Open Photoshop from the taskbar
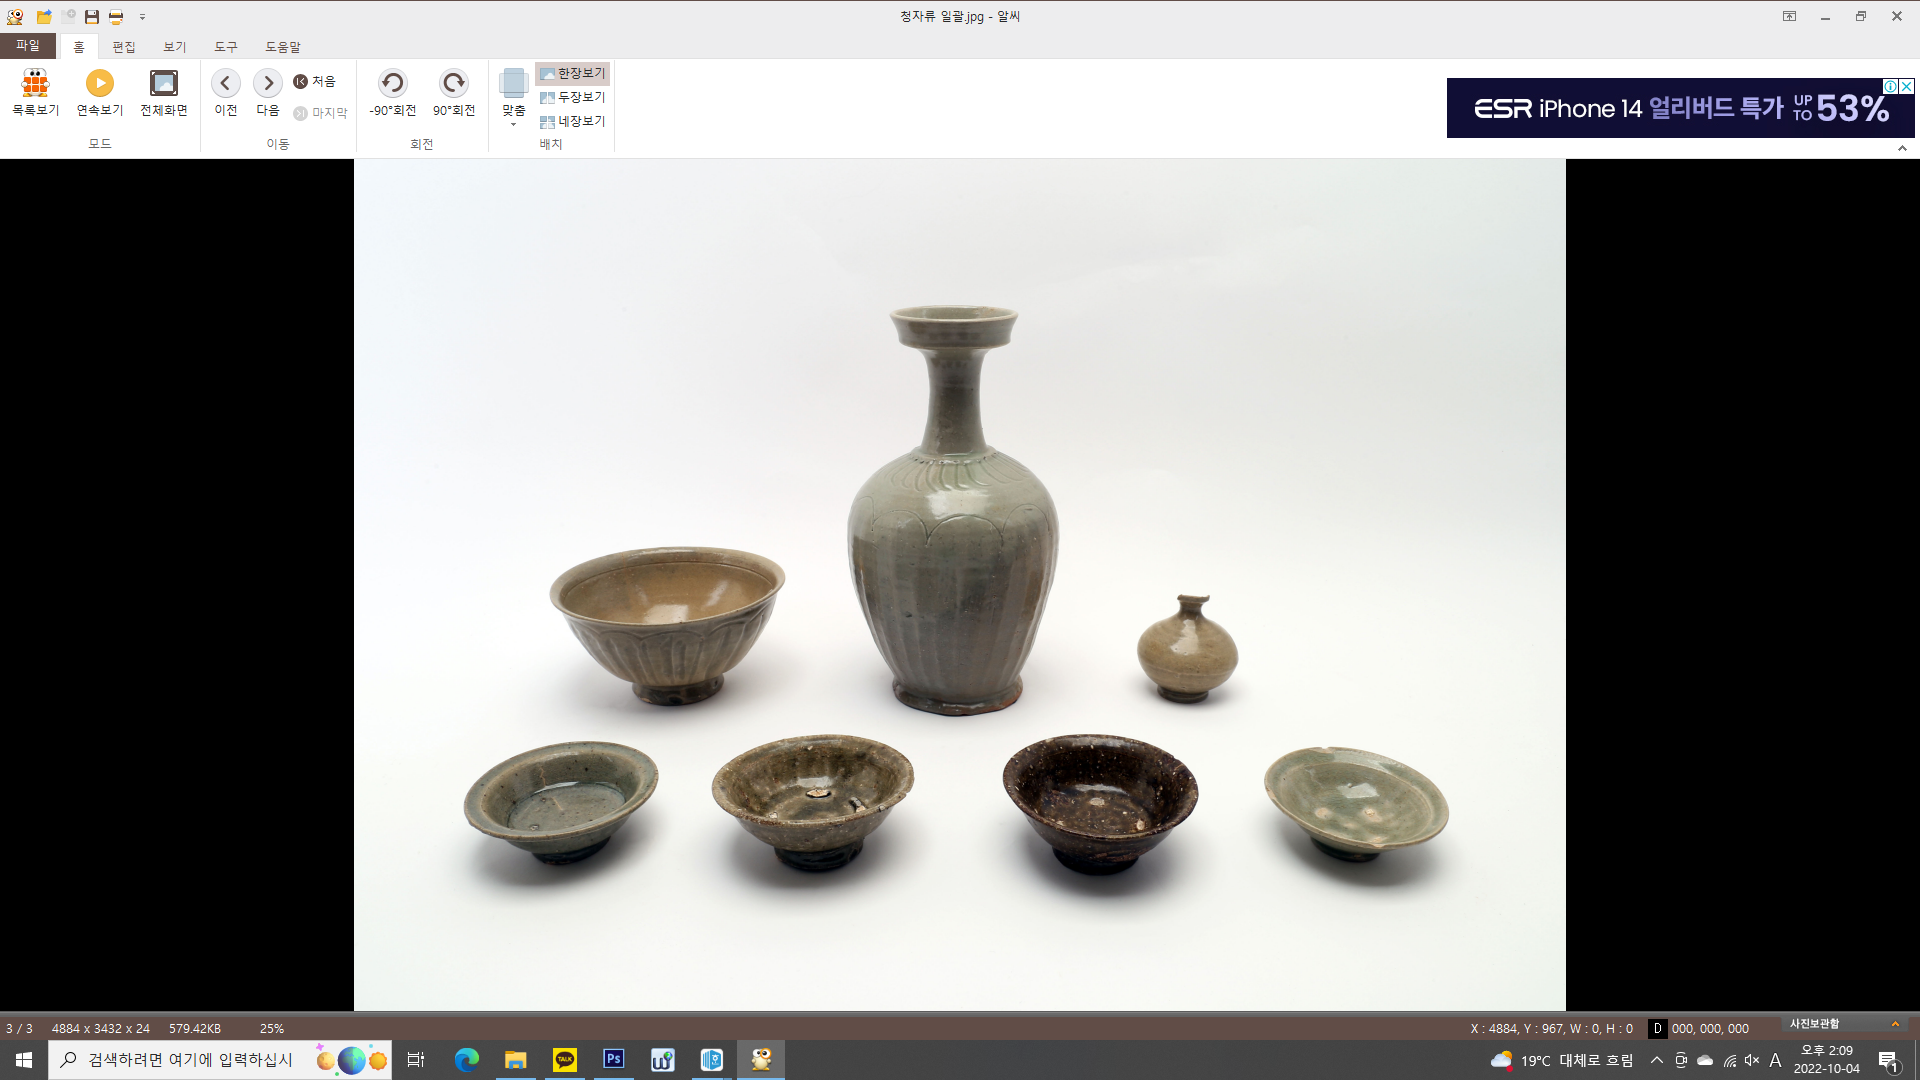The image size is (1920, 1080). click(x=613, y=1059)
